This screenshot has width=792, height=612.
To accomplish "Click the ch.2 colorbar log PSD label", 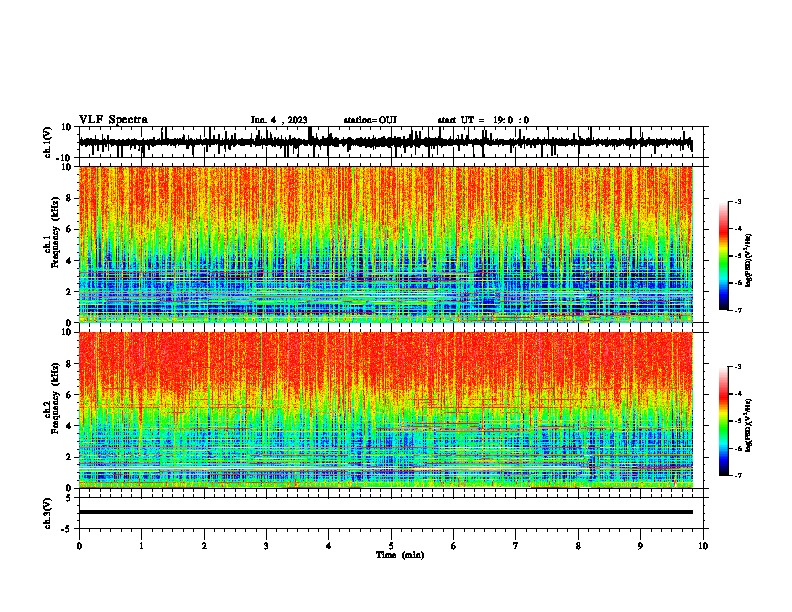I will point(749,425).
